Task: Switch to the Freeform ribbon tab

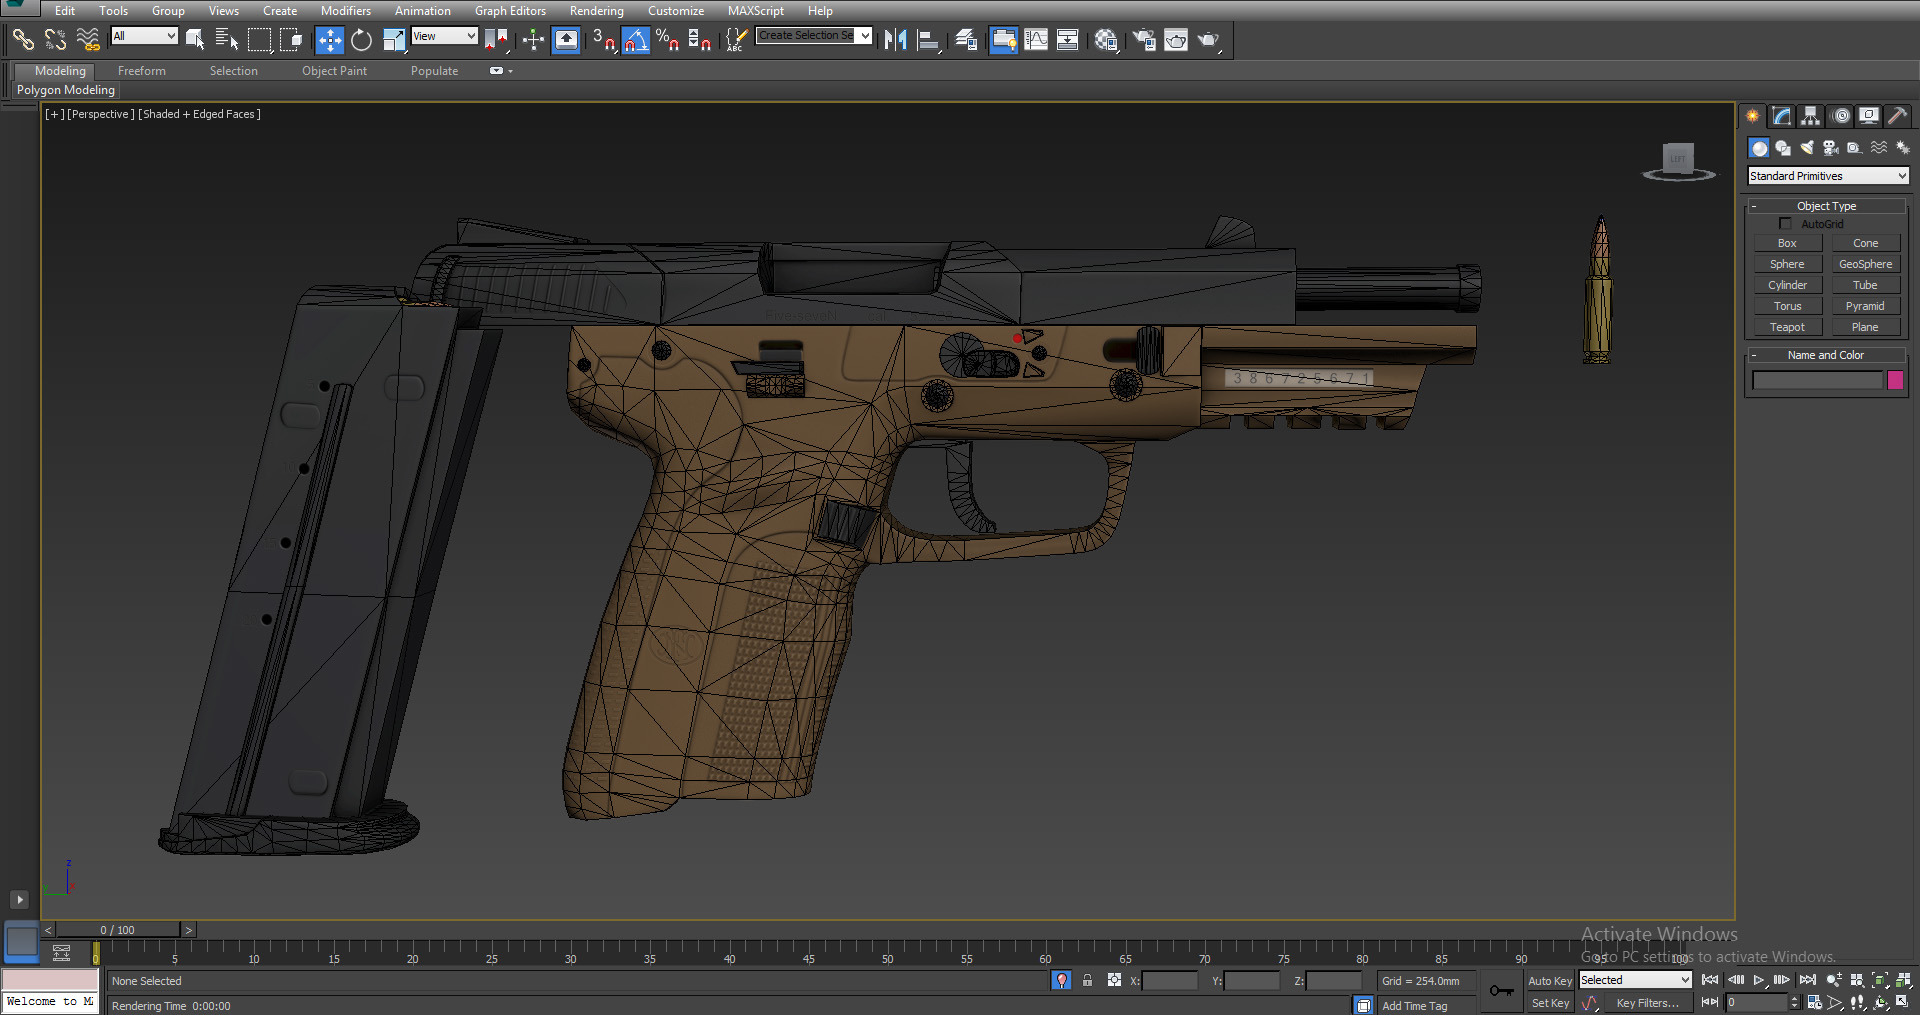Action: (142, 71)
